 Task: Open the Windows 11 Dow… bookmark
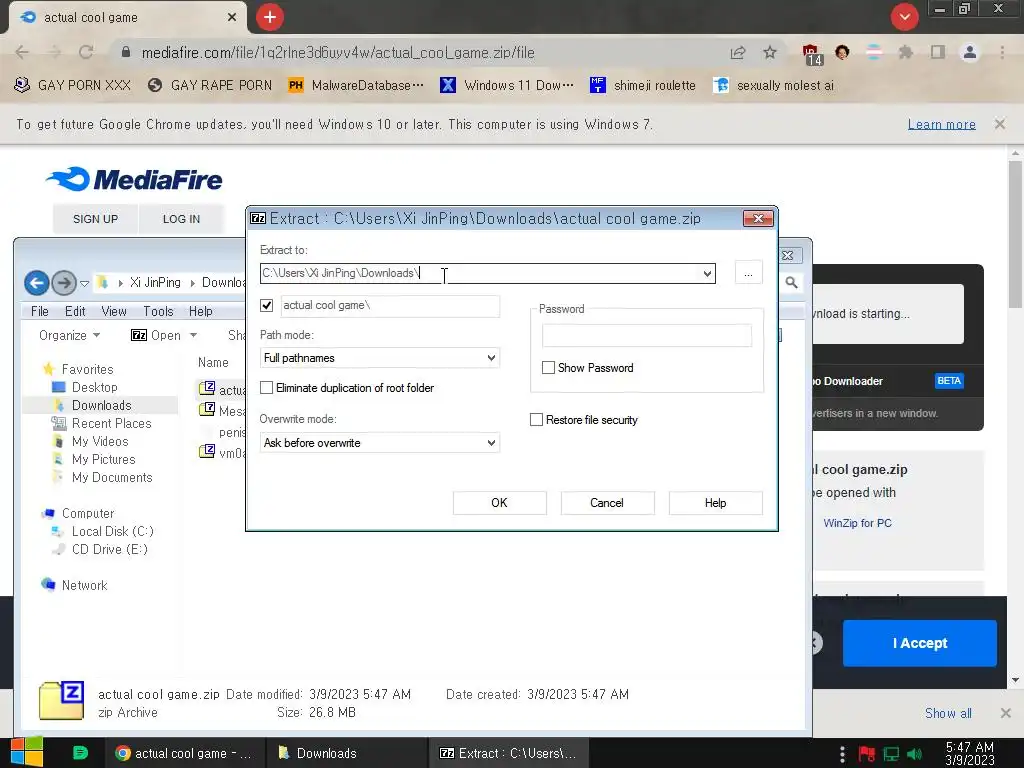coord(507,85)
